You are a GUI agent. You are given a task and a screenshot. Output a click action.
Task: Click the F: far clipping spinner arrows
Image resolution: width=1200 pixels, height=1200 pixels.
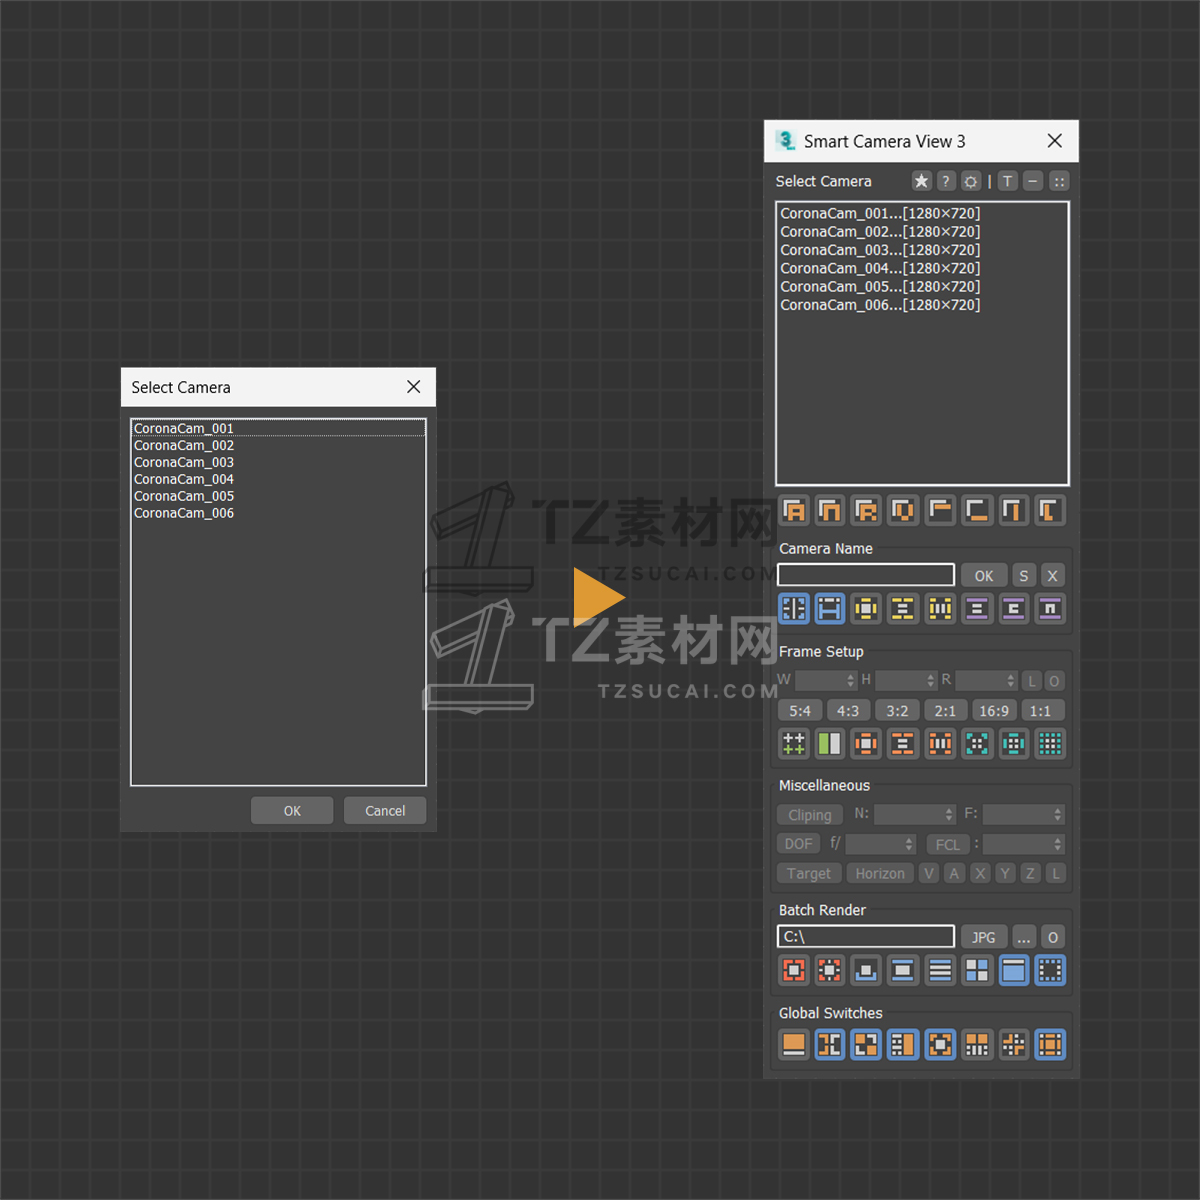1058,815
